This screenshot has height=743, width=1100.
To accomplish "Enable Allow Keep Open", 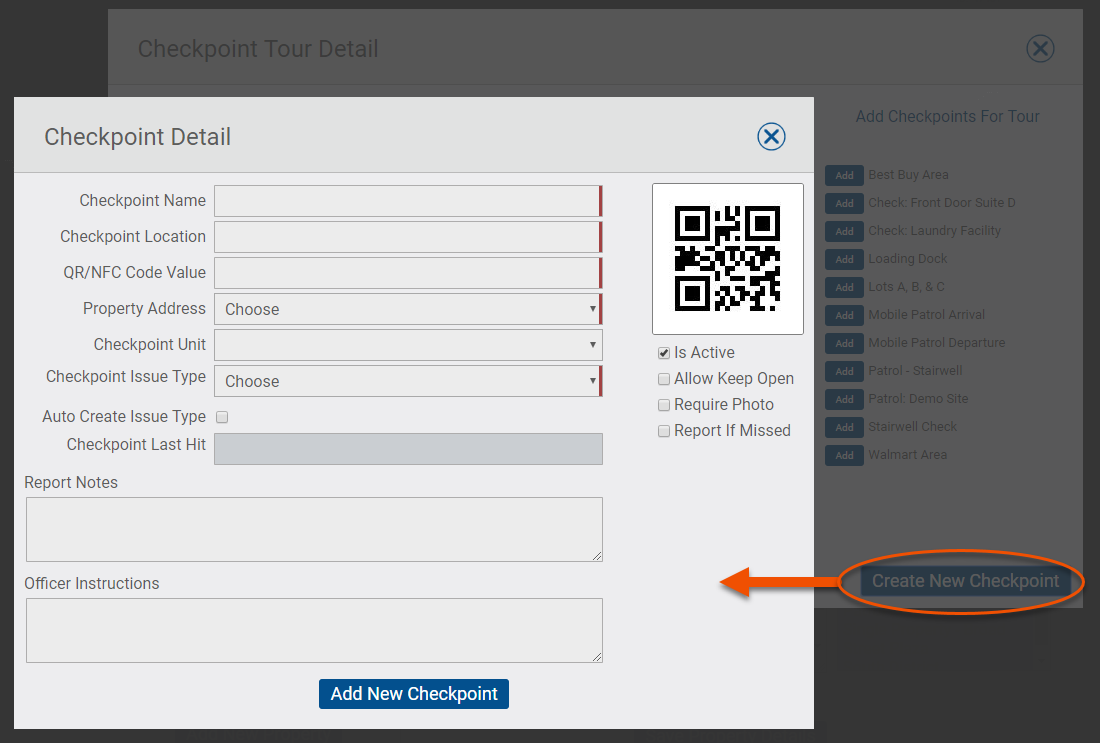I will (x=664, y=378).
